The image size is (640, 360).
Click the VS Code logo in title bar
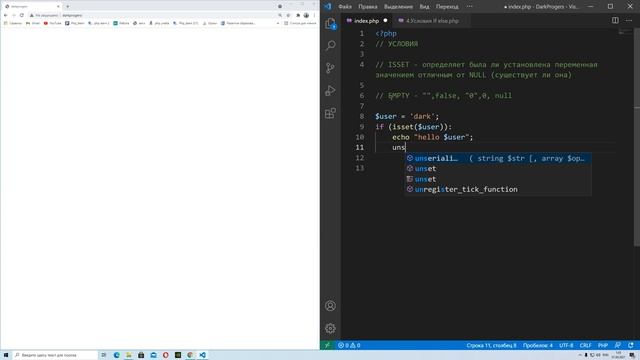[328, 7]
